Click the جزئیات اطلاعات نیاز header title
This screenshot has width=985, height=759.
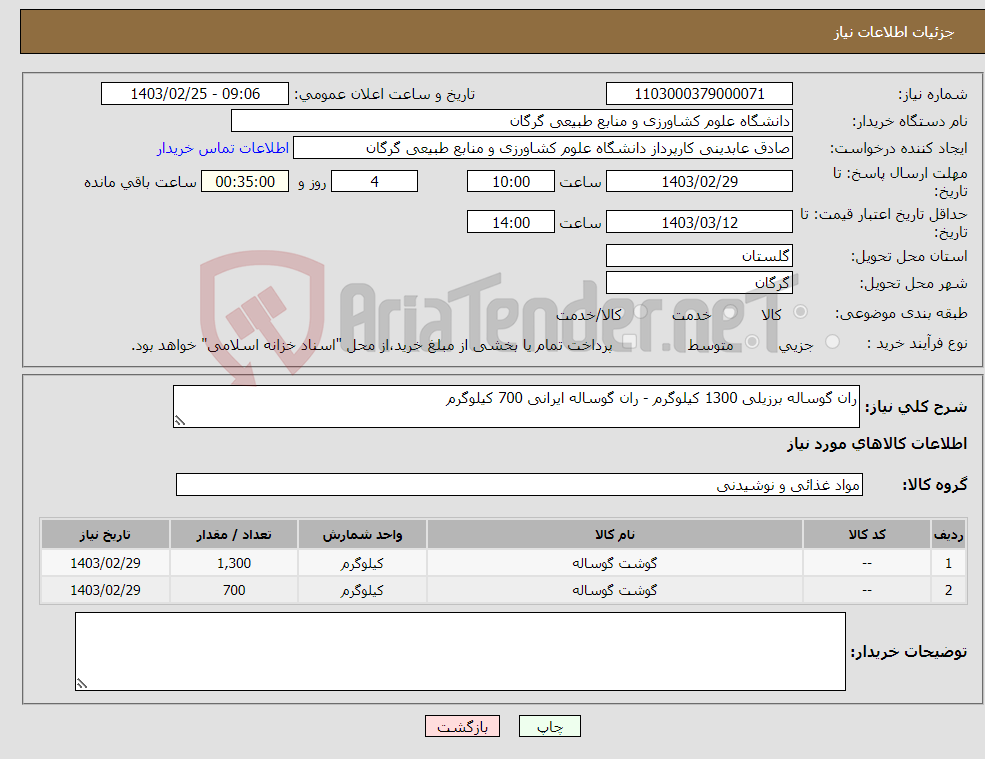coord(894,32)
